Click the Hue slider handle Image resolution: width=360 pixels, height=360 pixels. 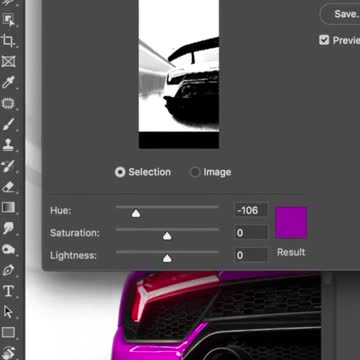[x=136, y=213]
